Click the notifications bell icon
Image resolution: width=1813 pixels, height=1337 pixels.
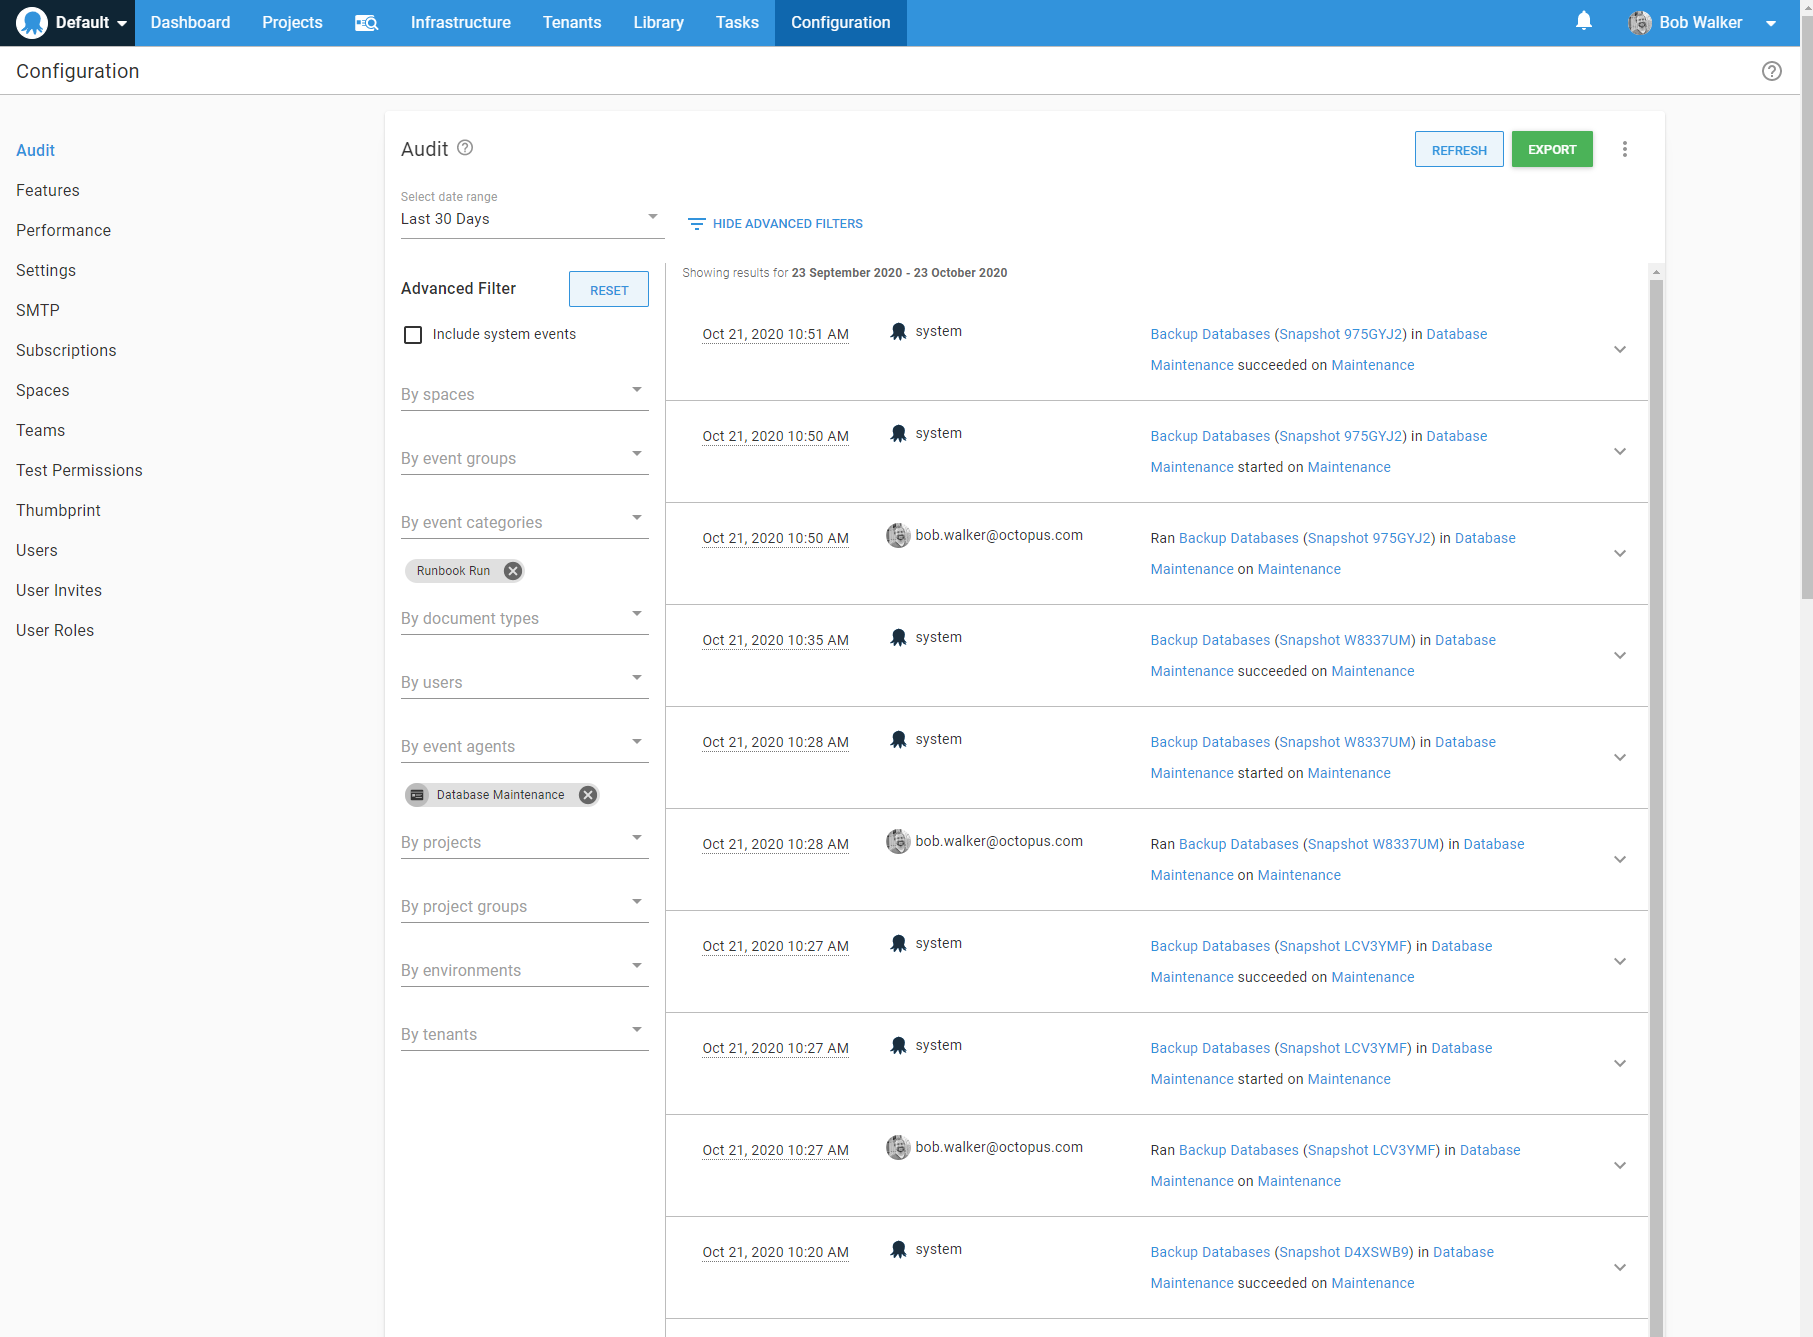click(1583, 21)
